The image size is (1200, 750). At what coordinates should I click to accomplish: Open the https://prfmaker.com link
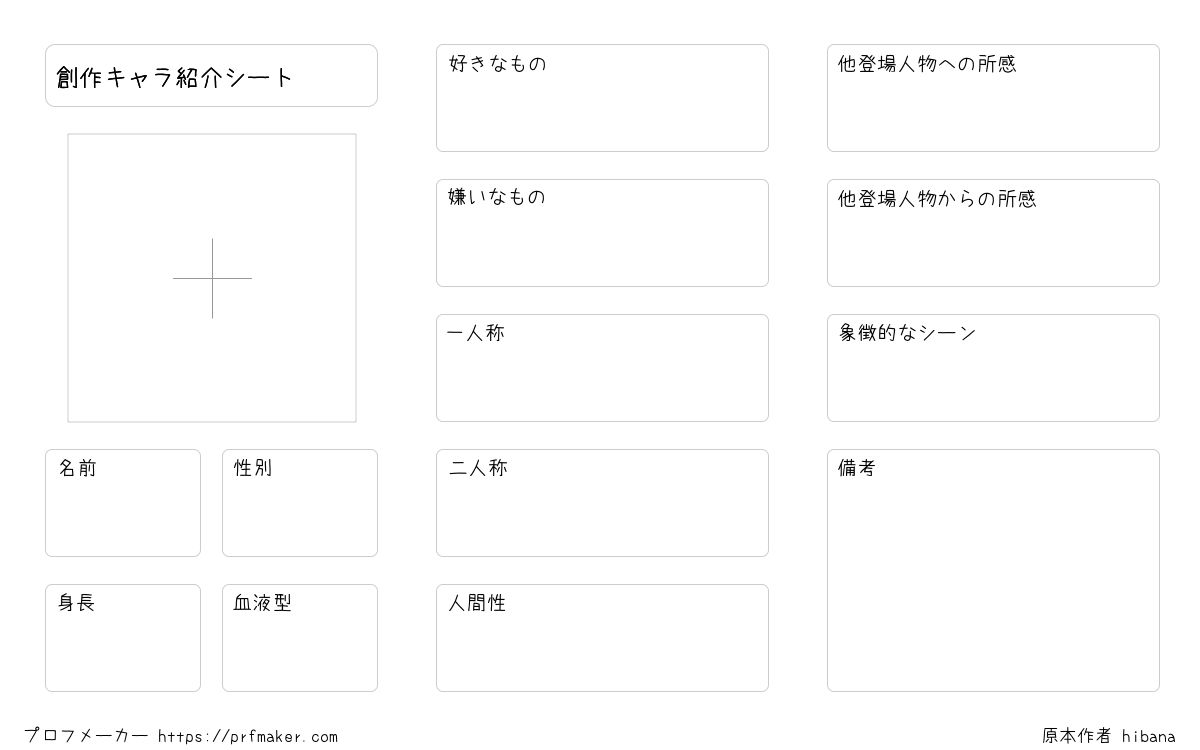tap(248, 737)
